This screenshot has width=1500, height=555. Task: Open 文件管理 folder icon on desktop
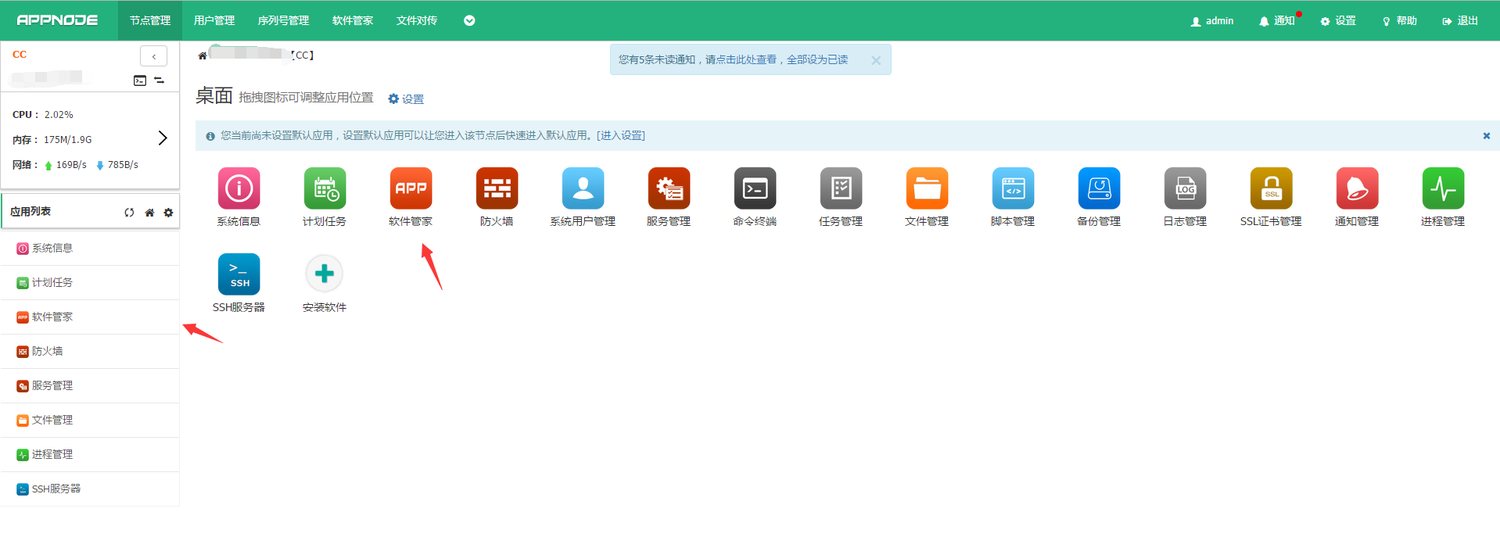pyautogui.click(x=927, y=188)
